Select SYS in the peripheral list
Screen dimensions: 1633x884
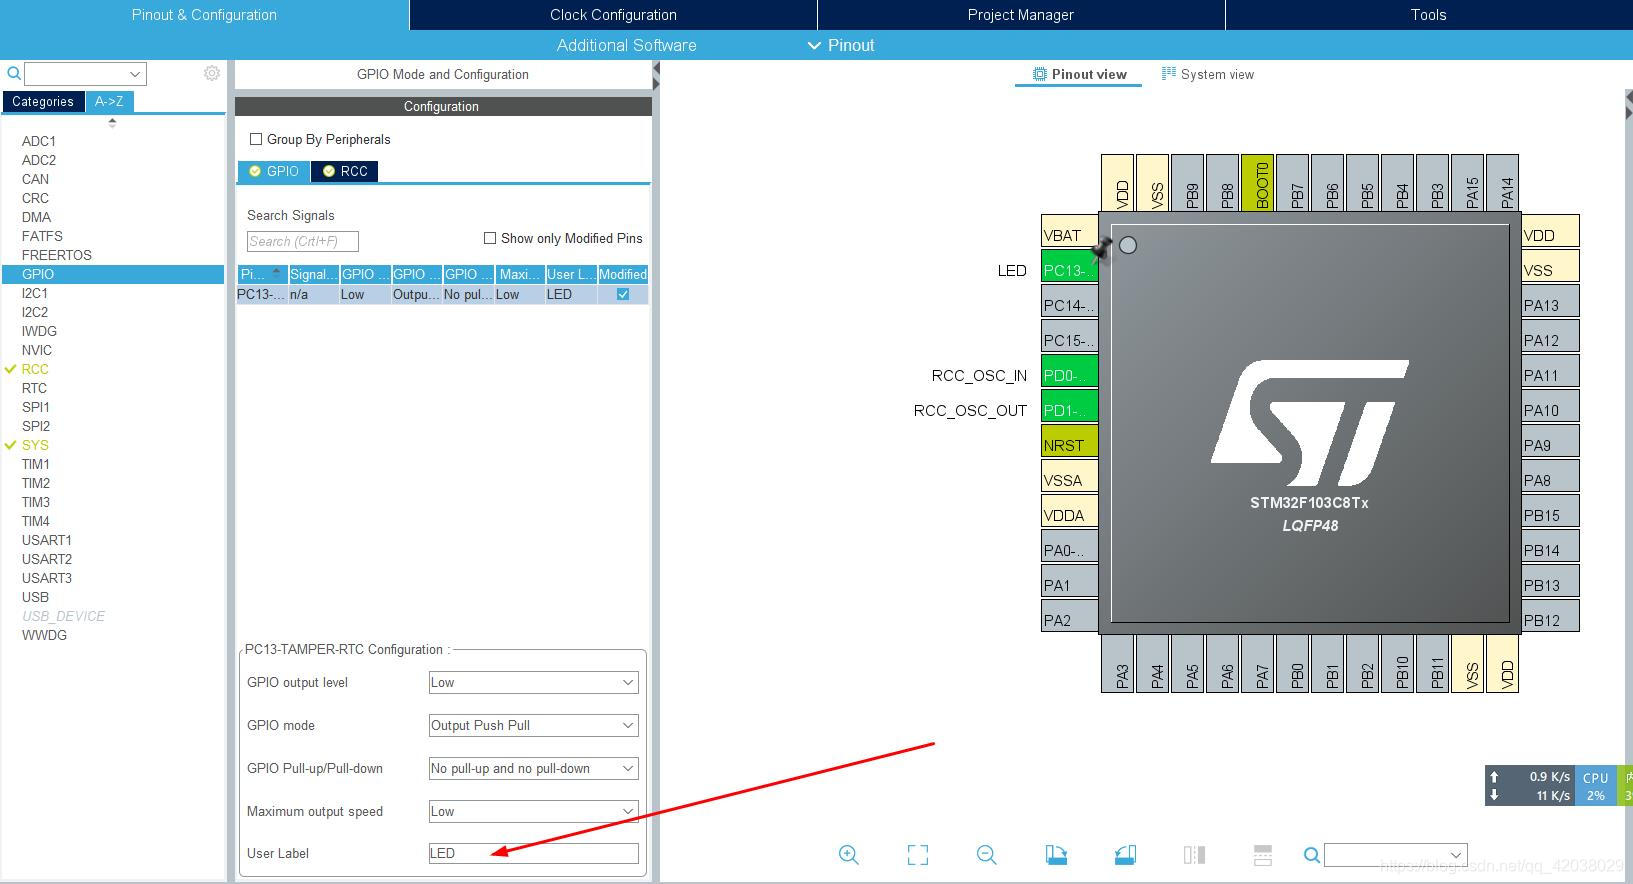click(x=35, y=445)
